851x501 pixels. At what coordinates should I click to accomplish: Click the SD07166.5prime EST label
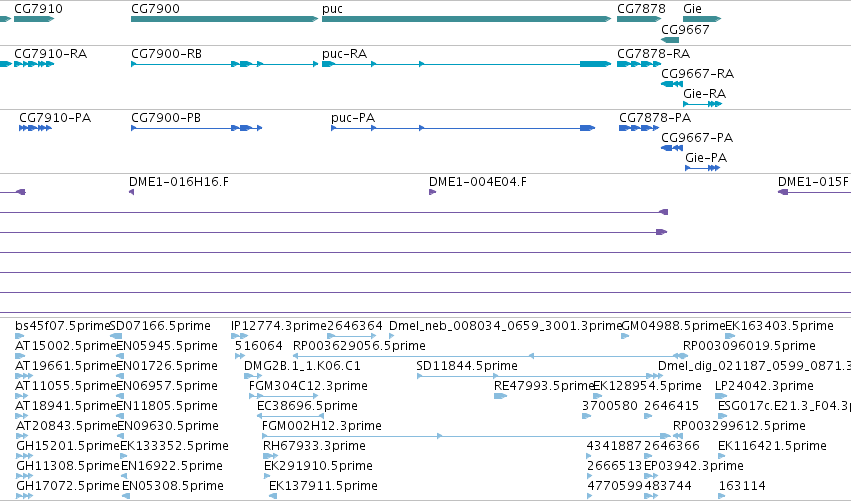click(160, 326)
